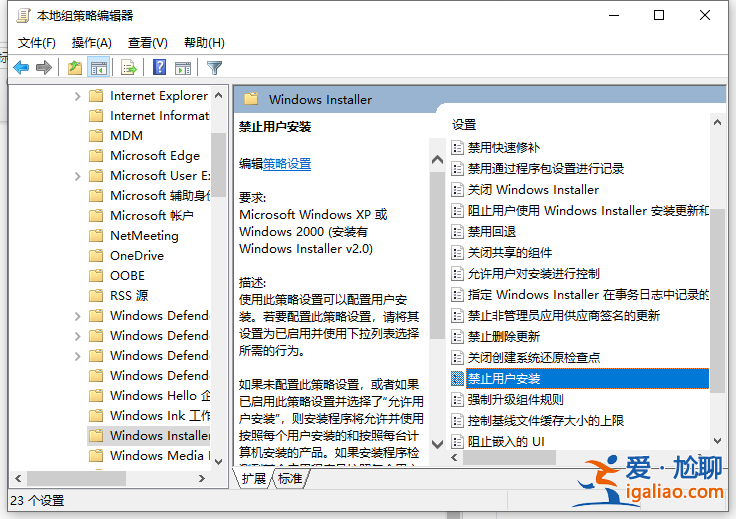Click the policy icon beside 禁止删除更新

pyautogui.click(x=457, y=336)
